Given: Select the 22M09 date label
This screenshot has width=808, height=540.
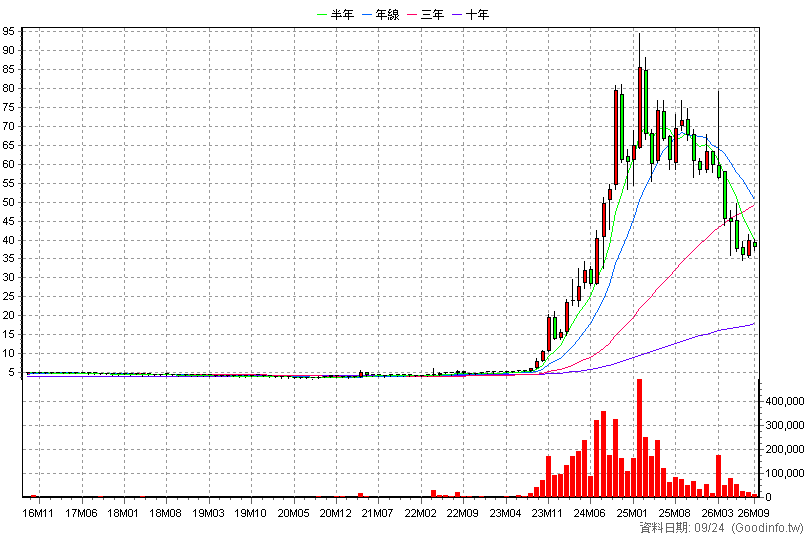Looking at the screenshot, I should [x=463, y=513].
